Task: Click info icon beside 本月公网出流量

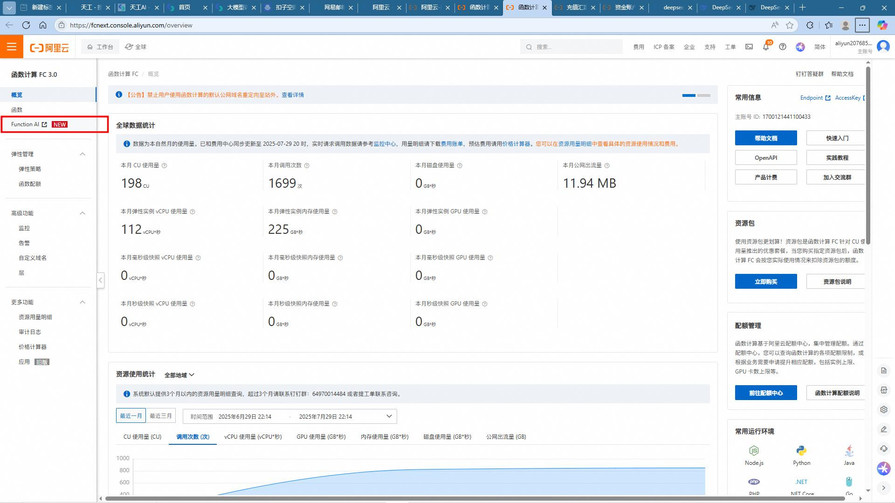Action: click(607, 166)
